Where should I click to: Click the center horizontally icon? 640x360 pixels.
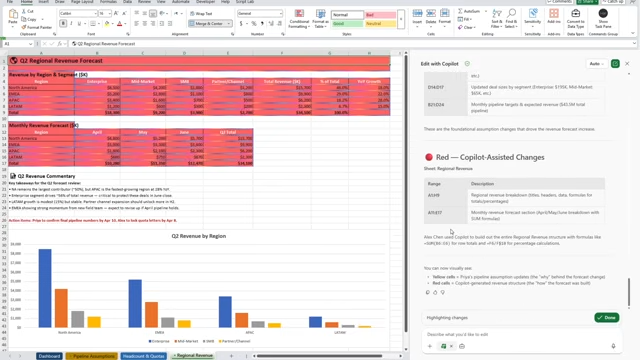click(144, 24)
